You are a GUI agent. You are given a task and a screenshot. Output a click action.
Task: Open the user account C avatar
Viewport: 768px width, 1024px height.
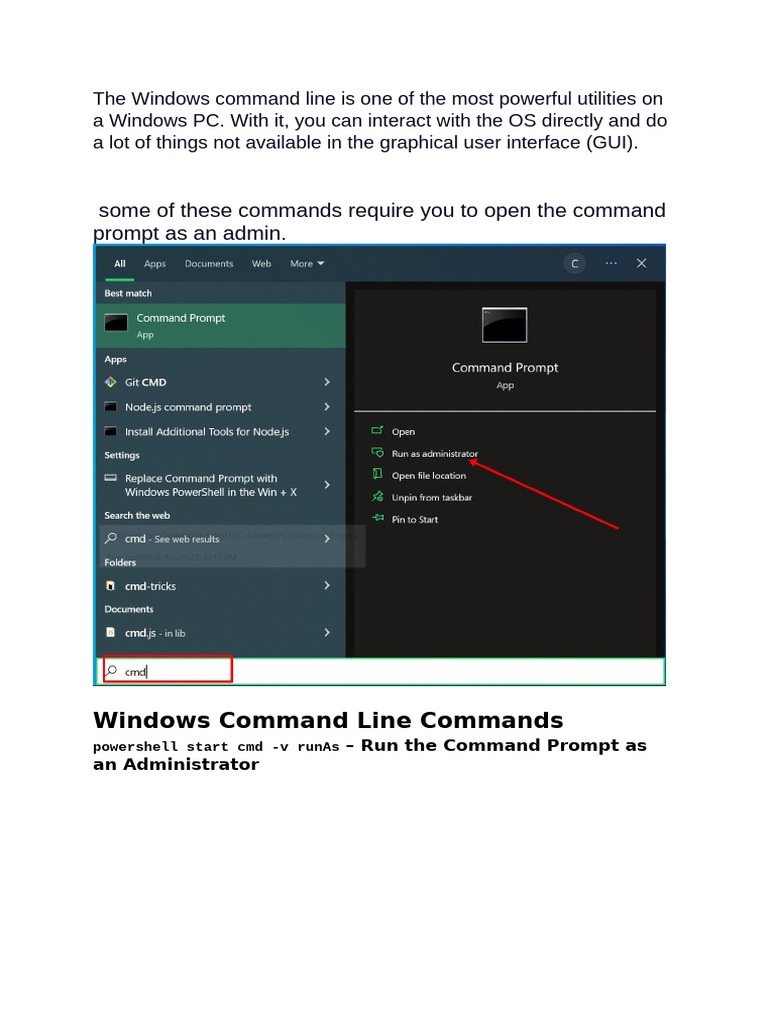pos(575,263)
